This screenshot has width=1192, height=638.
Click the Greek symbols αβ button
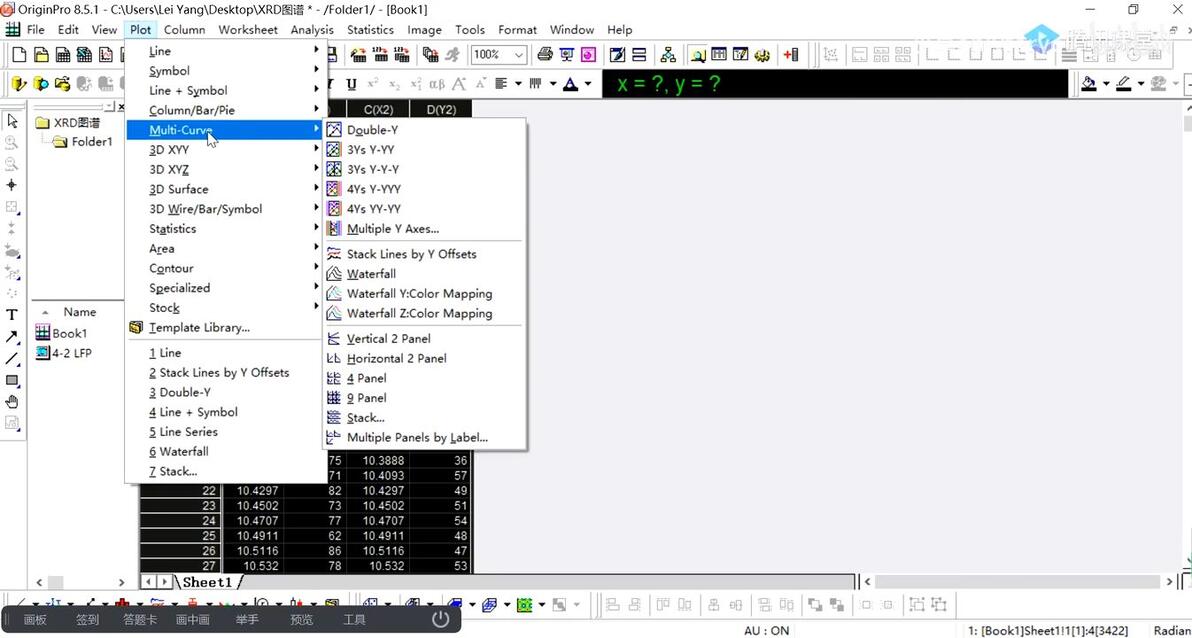(x=437, y=84)
